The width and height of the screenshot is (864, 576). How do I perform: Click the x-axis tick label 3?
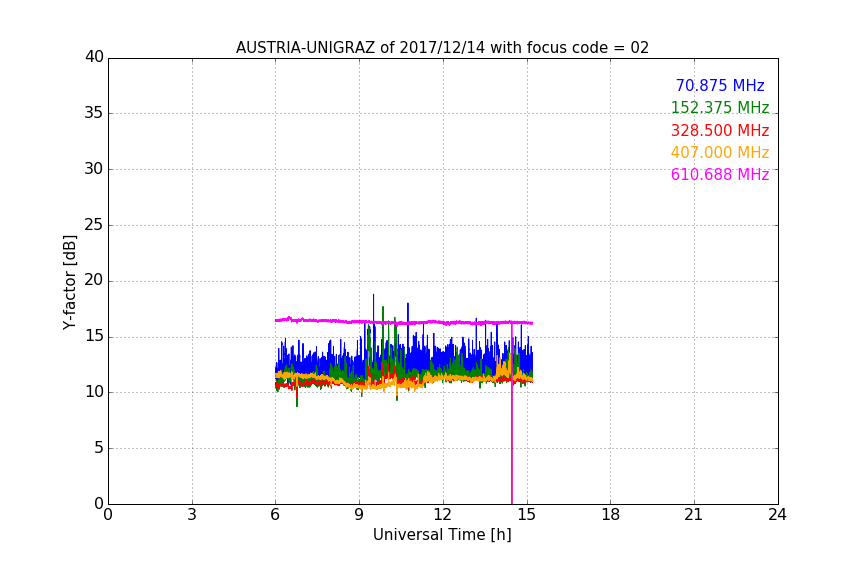(192, 515)
